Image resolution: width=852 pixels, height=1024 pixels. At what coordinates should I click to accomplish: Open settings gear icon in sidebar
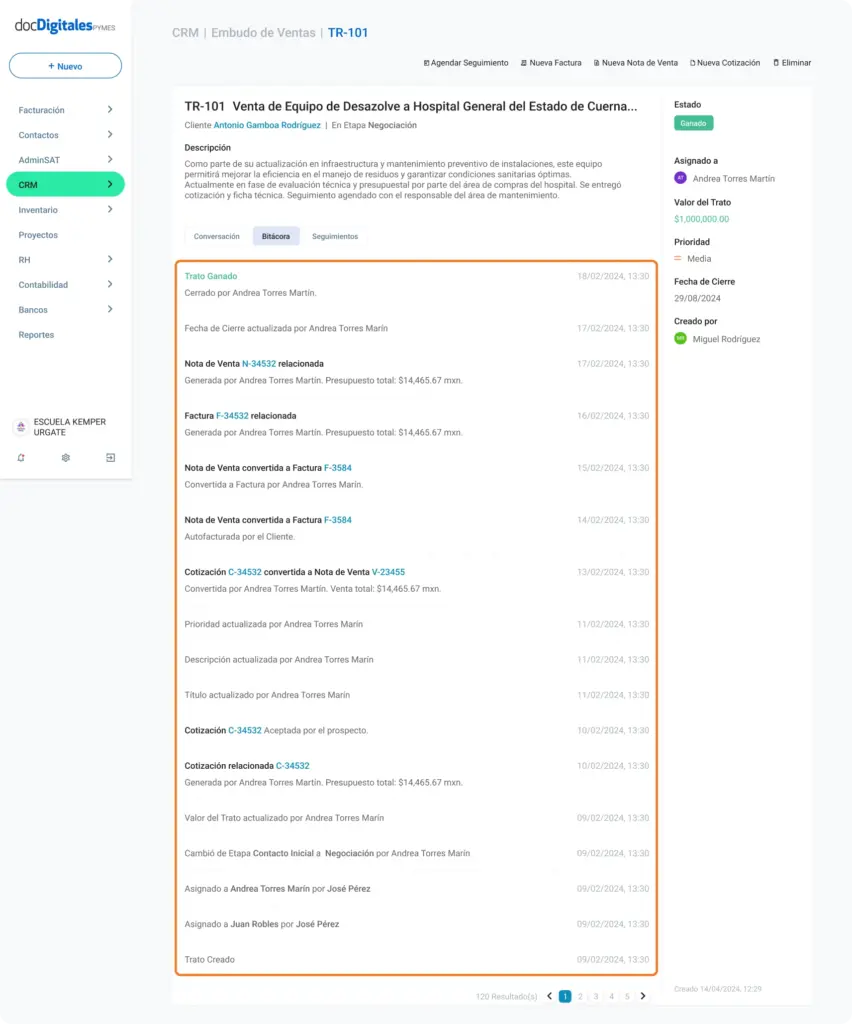coord(65,458)
